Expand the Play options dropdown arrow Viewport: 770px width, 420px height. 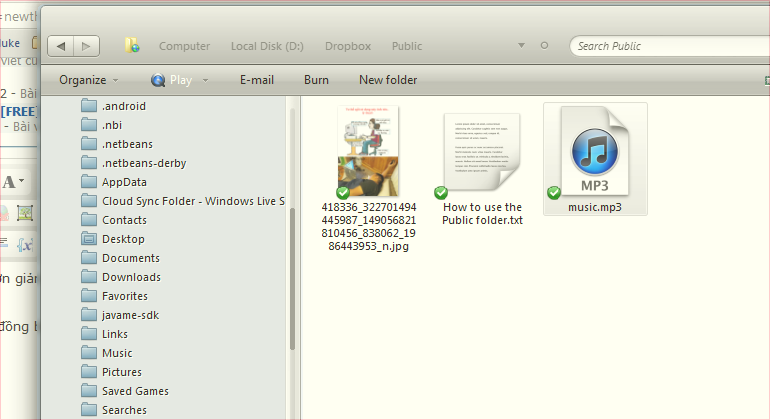tap(206, 80)
